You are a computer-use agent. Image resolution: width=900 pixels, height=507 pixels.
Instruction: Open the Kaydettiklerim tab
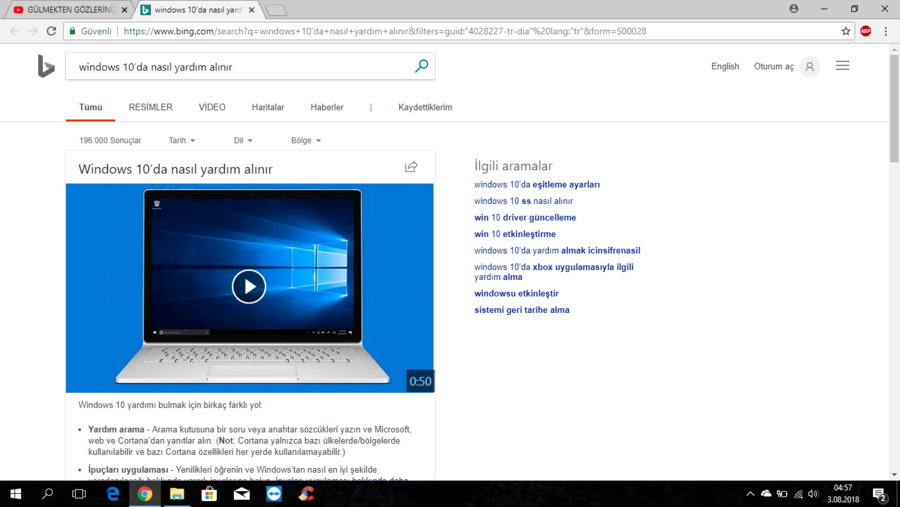[425, 107]
